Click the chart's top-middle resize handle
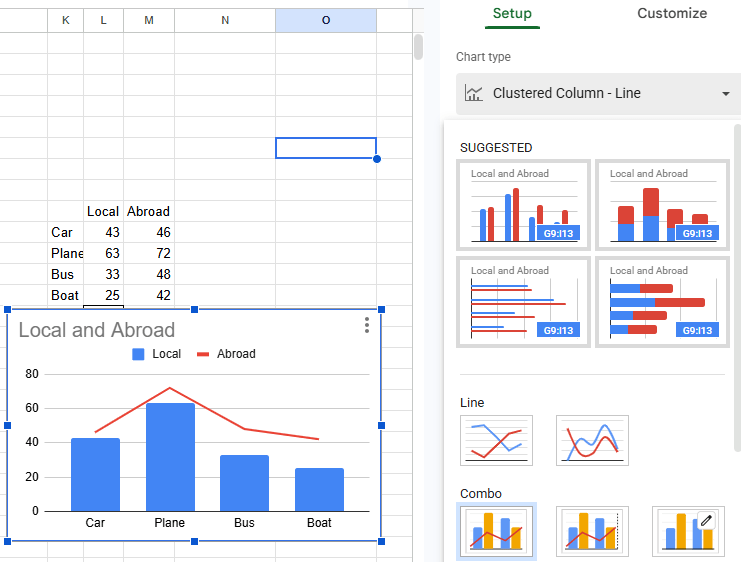Viewport: 741px width, 562px height. click(x=194, y=310)
